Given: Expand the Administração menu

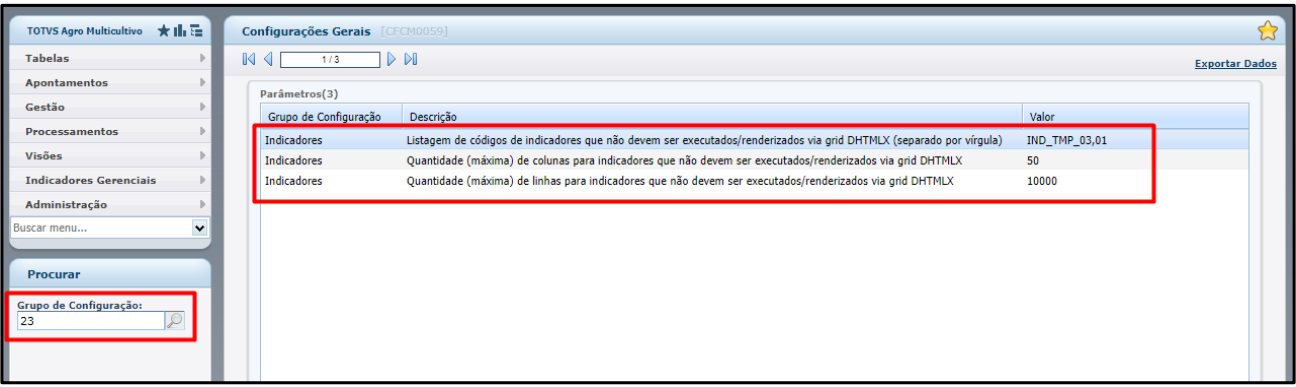Looking at the screenshot, I should tap(109, 204).
